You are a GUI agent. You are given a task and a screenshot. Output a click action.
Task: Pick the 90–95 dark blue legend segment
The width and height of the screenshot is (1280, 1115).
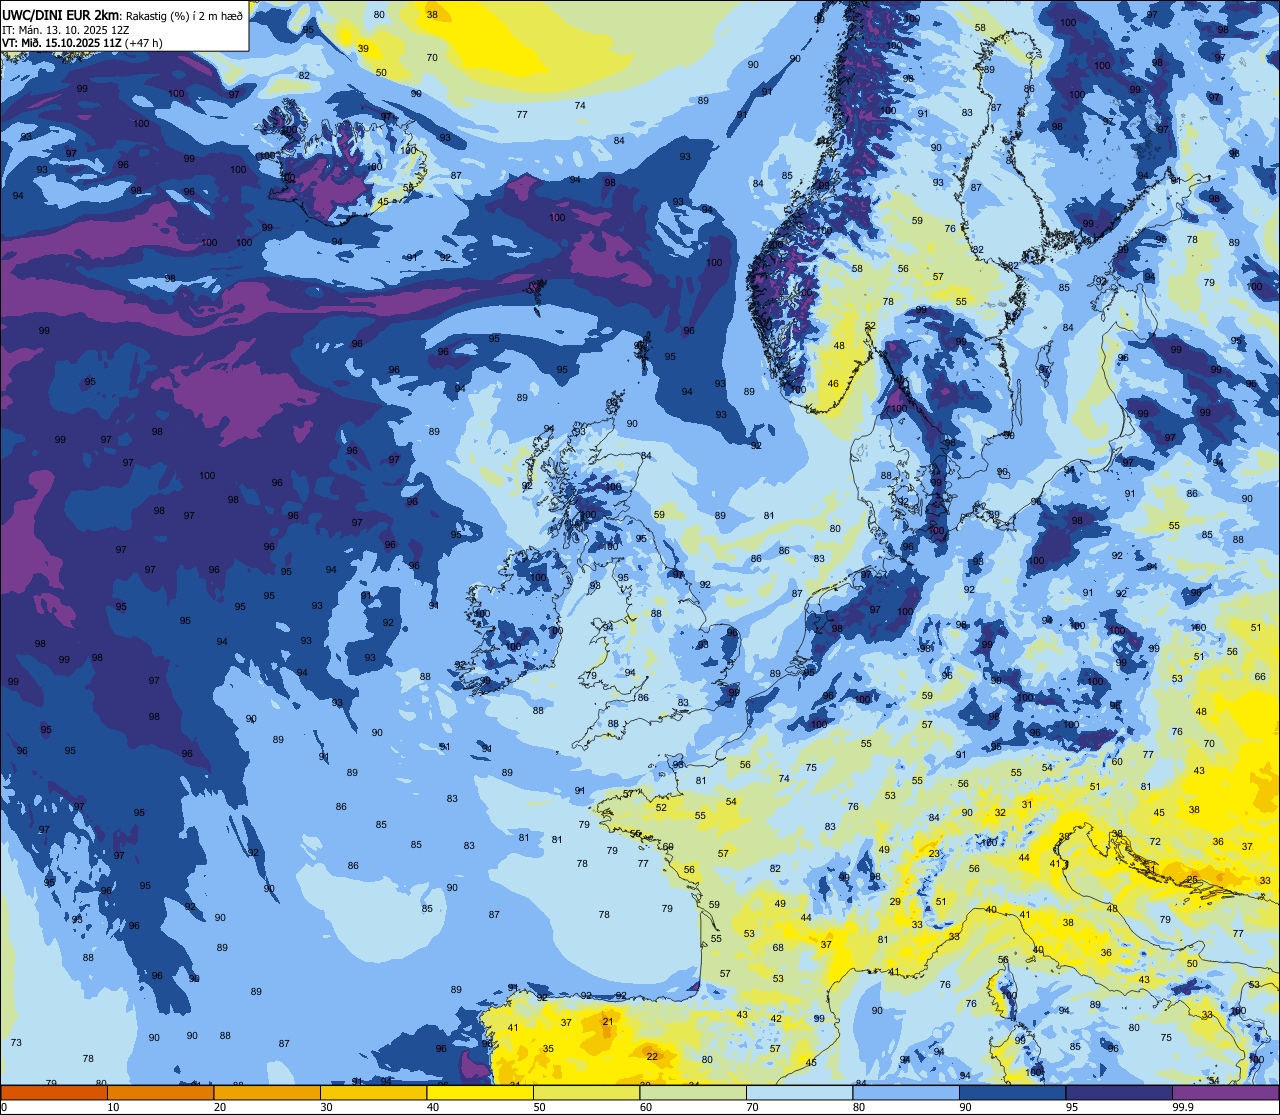pyautogui.click(x=1013, y=1092)
